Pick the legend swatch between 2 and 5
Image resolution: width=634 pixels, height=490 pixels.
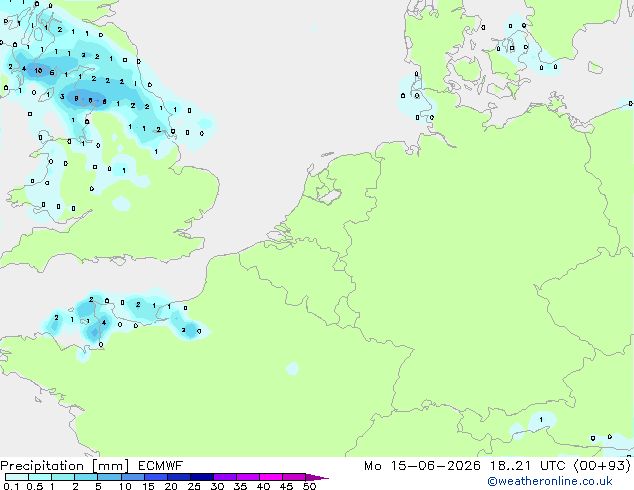(86, 477)
